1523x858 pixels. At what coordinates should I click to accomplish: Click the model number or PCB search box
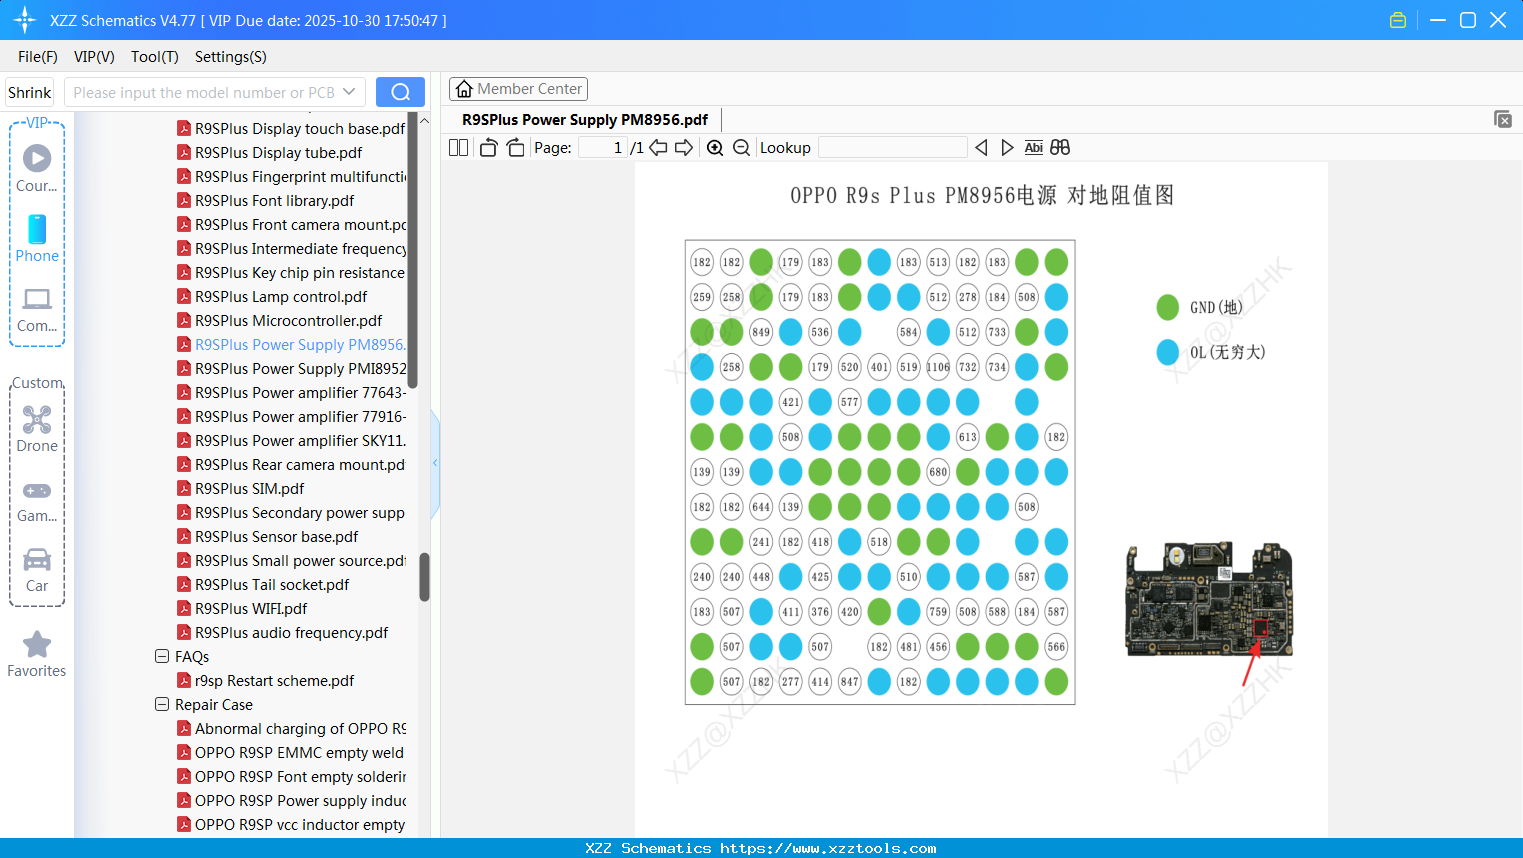(215, 92)
